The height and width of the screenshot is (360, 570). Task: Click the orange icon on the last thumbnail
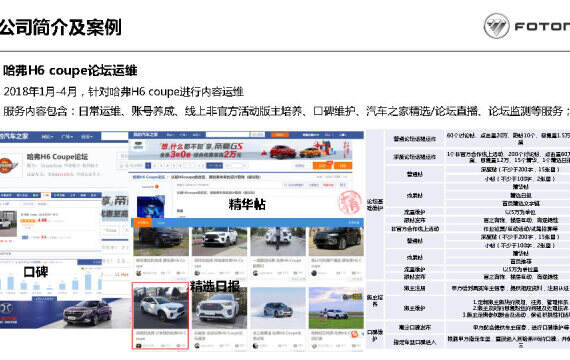(355, 334)
